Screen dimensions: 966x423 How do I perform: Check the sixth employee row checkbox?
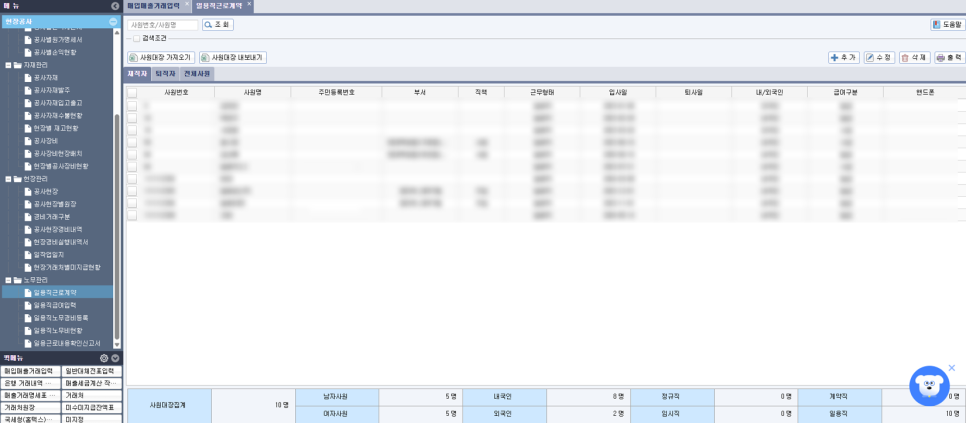click(132, 166)
